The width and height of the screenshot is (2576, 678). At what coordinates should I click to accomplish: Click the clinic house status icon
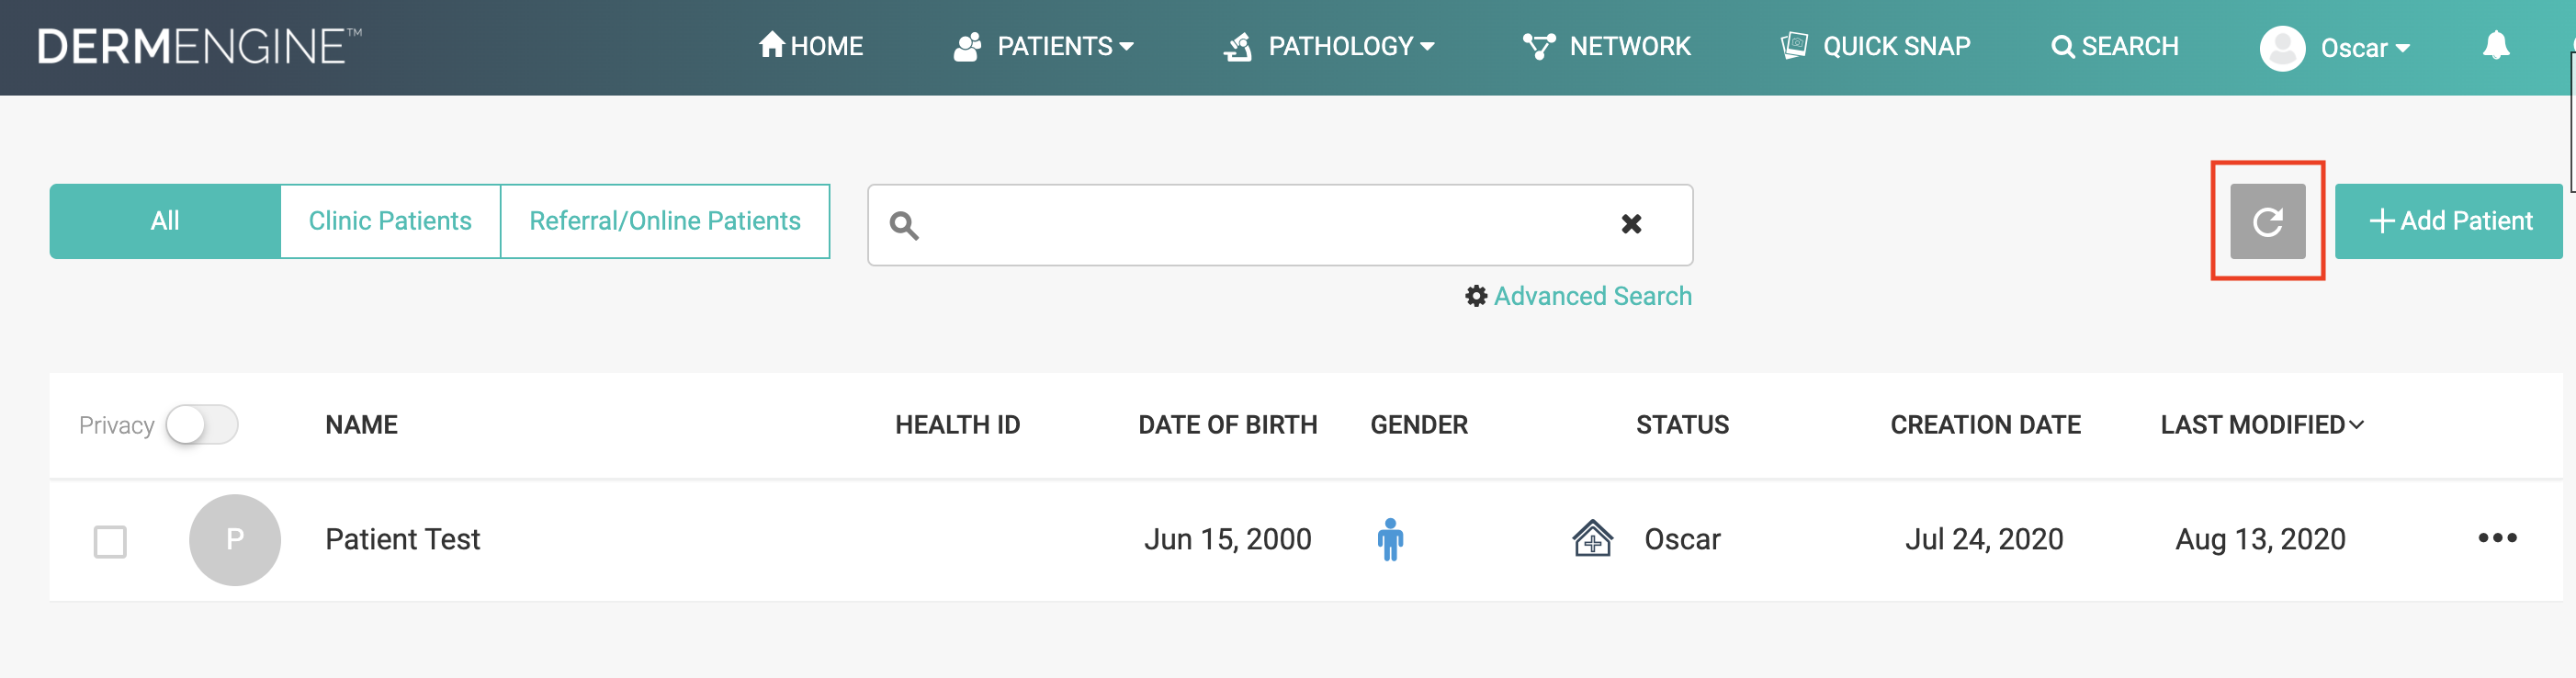(x=1591, y=538)
